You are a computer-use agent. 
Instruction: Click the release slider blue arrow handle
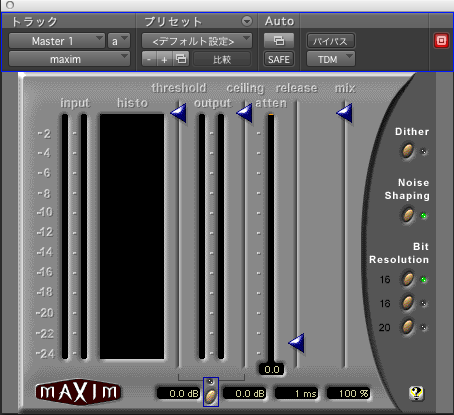(296, 342)
